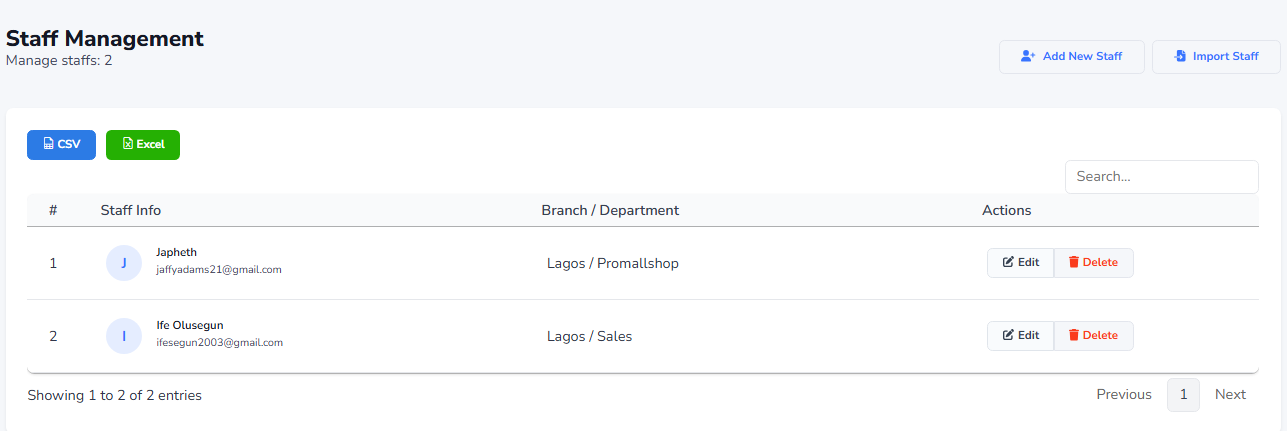
Task: Click the CSV file icon
Action: [48, 144]
